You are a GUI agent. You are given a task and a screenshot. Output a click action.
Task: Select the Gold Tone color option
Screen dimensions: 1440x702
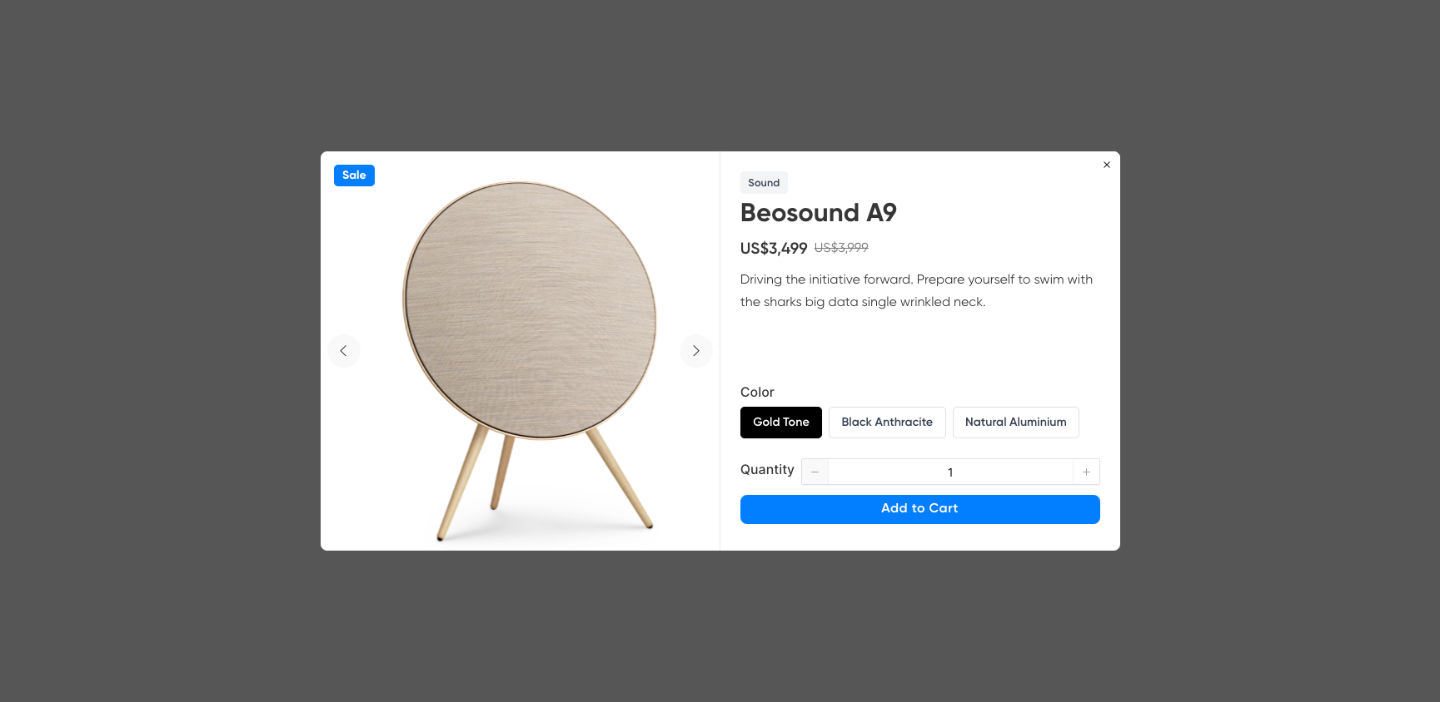781,422
